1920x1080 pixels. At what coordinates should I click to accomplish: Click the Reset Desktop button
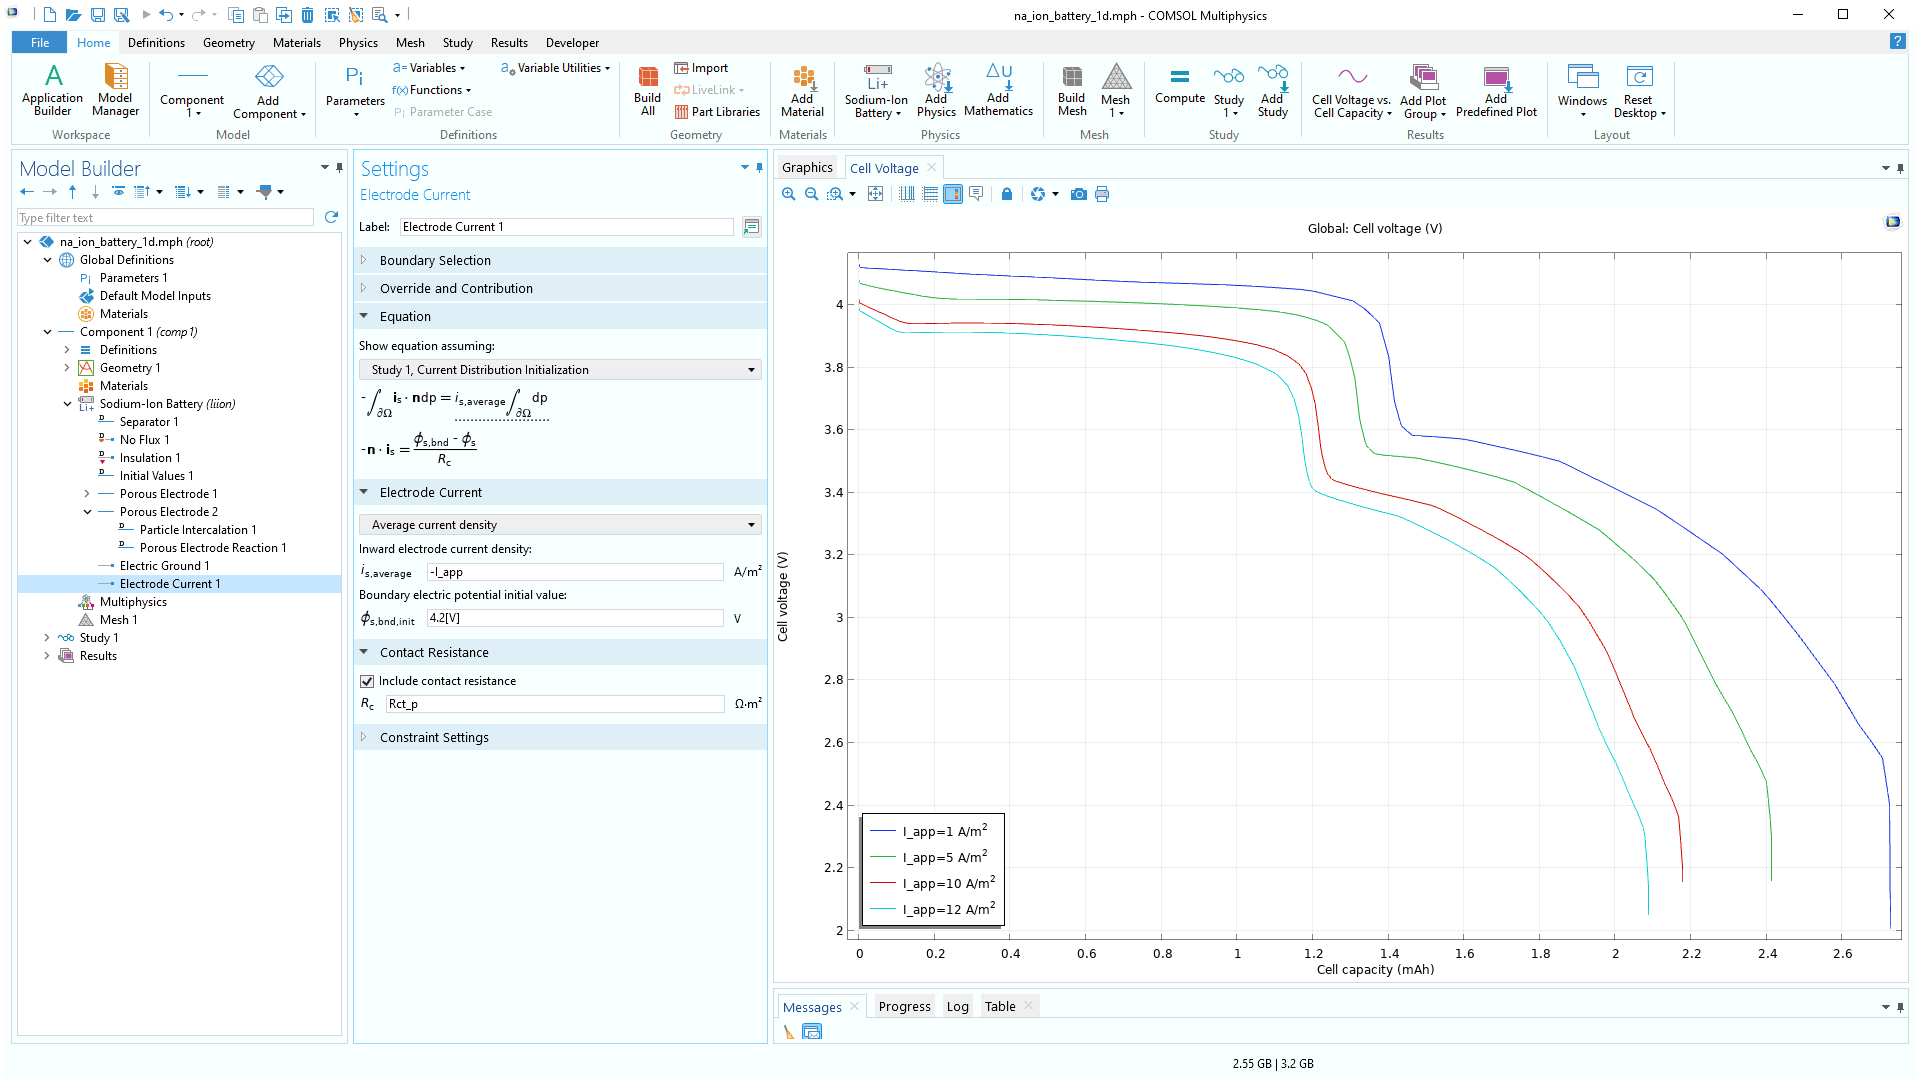pos(1639,90)
